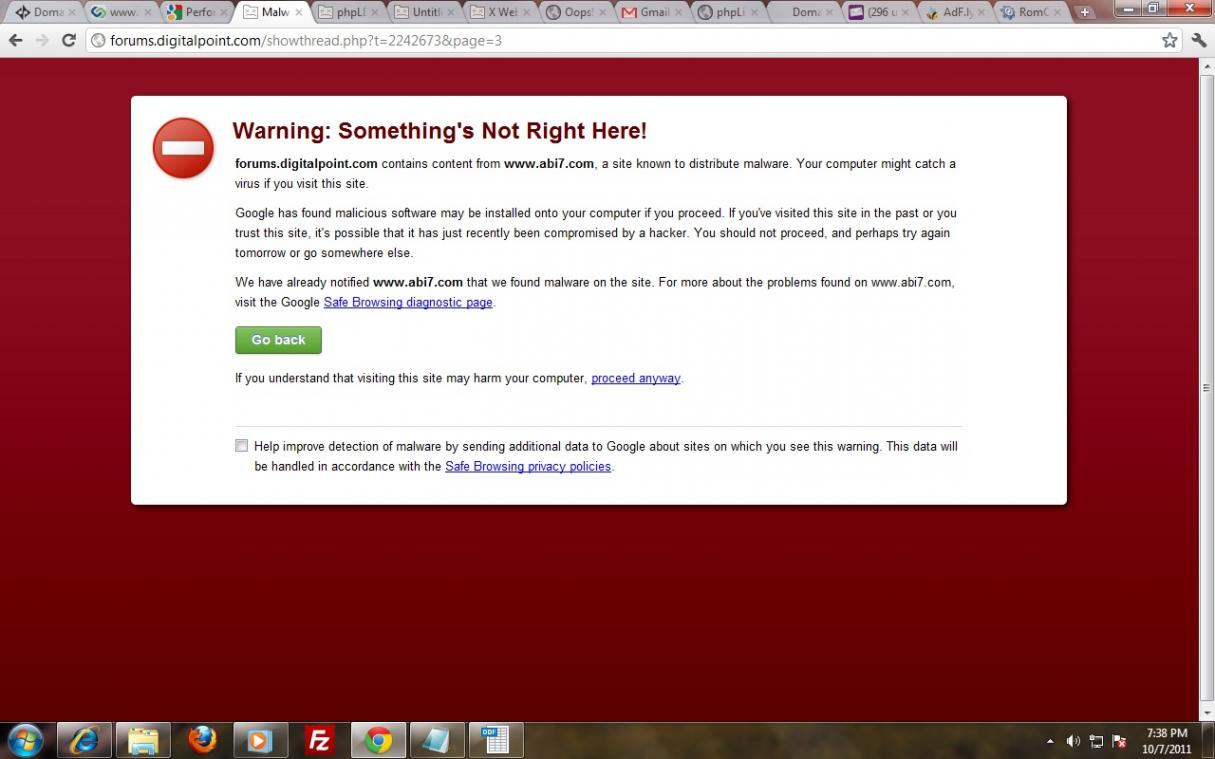Switch to the Untitl tab
Viewport: 1215px width, 759px height.
click(x=423, y=13)
